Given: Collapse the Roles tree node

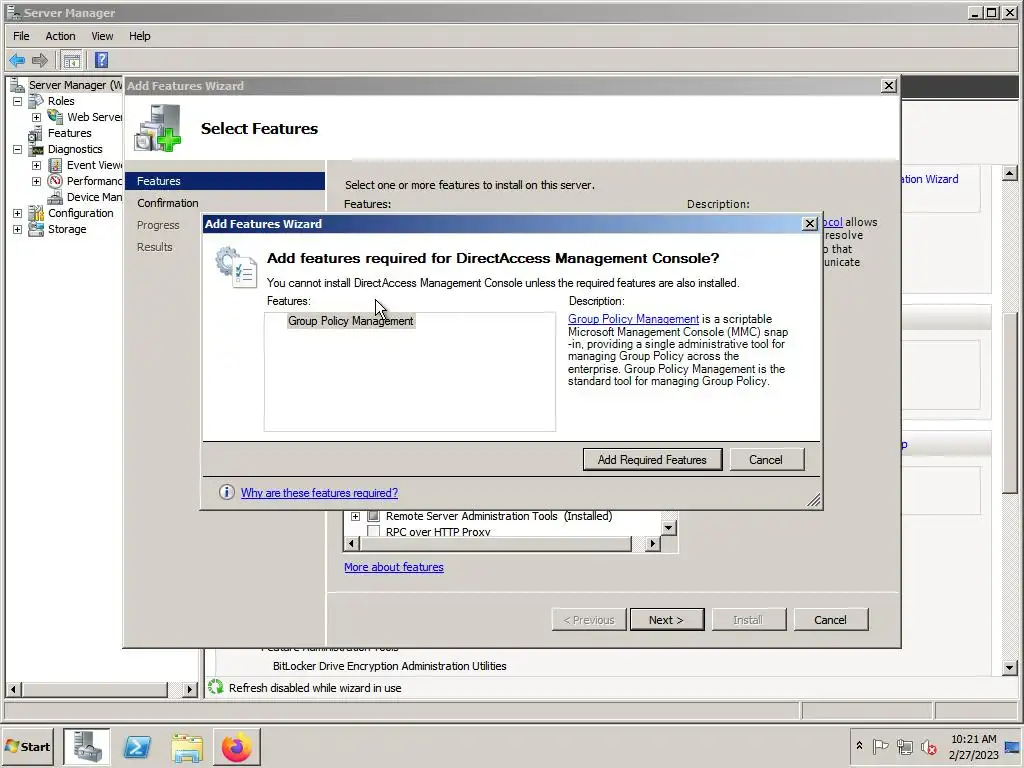Looking at the screenshot, I should click(18, 101).
